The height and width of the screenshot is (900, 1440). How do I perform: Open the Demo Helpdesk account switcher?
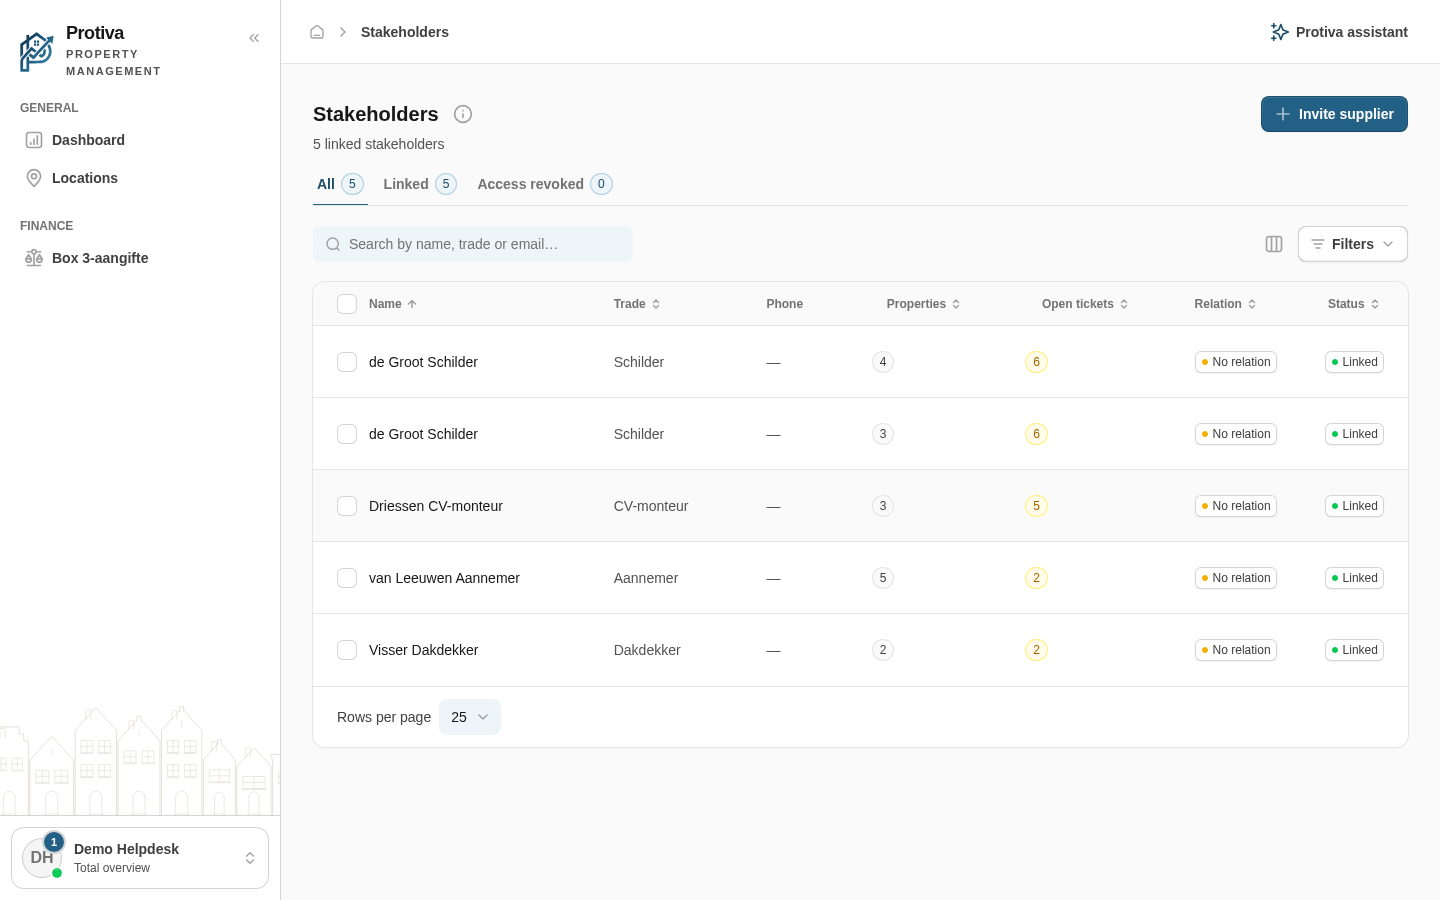[x=140, y=858]
